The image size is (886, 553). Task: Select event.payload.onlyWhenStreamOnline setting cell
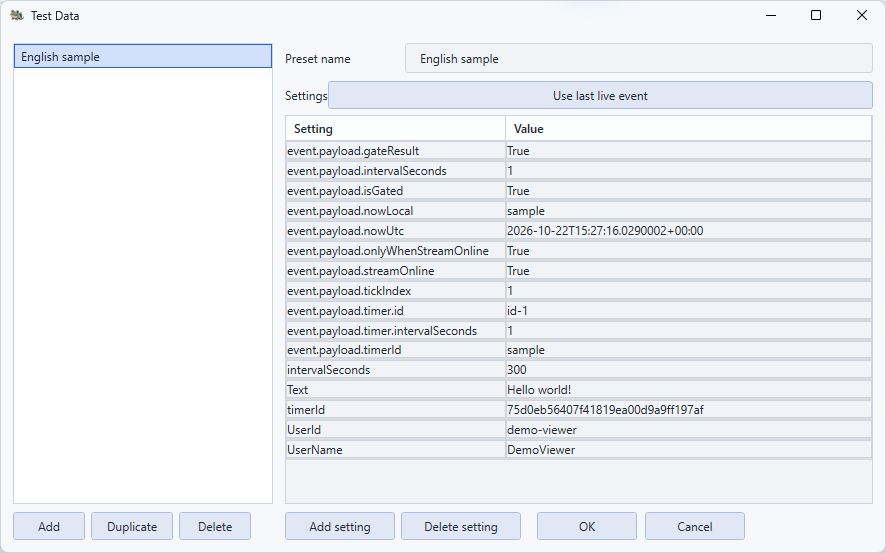point(396,251)
